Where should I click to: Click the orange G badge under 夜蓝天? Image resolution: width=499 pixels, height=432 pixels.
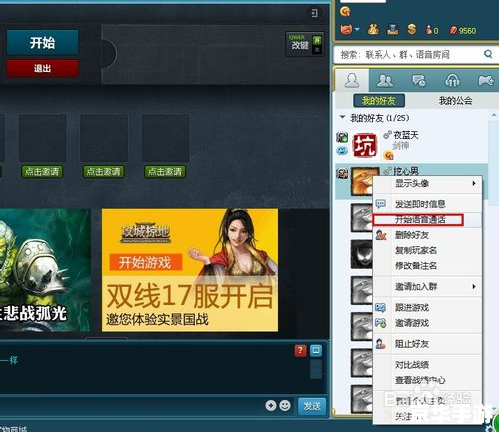click(388, 155)
